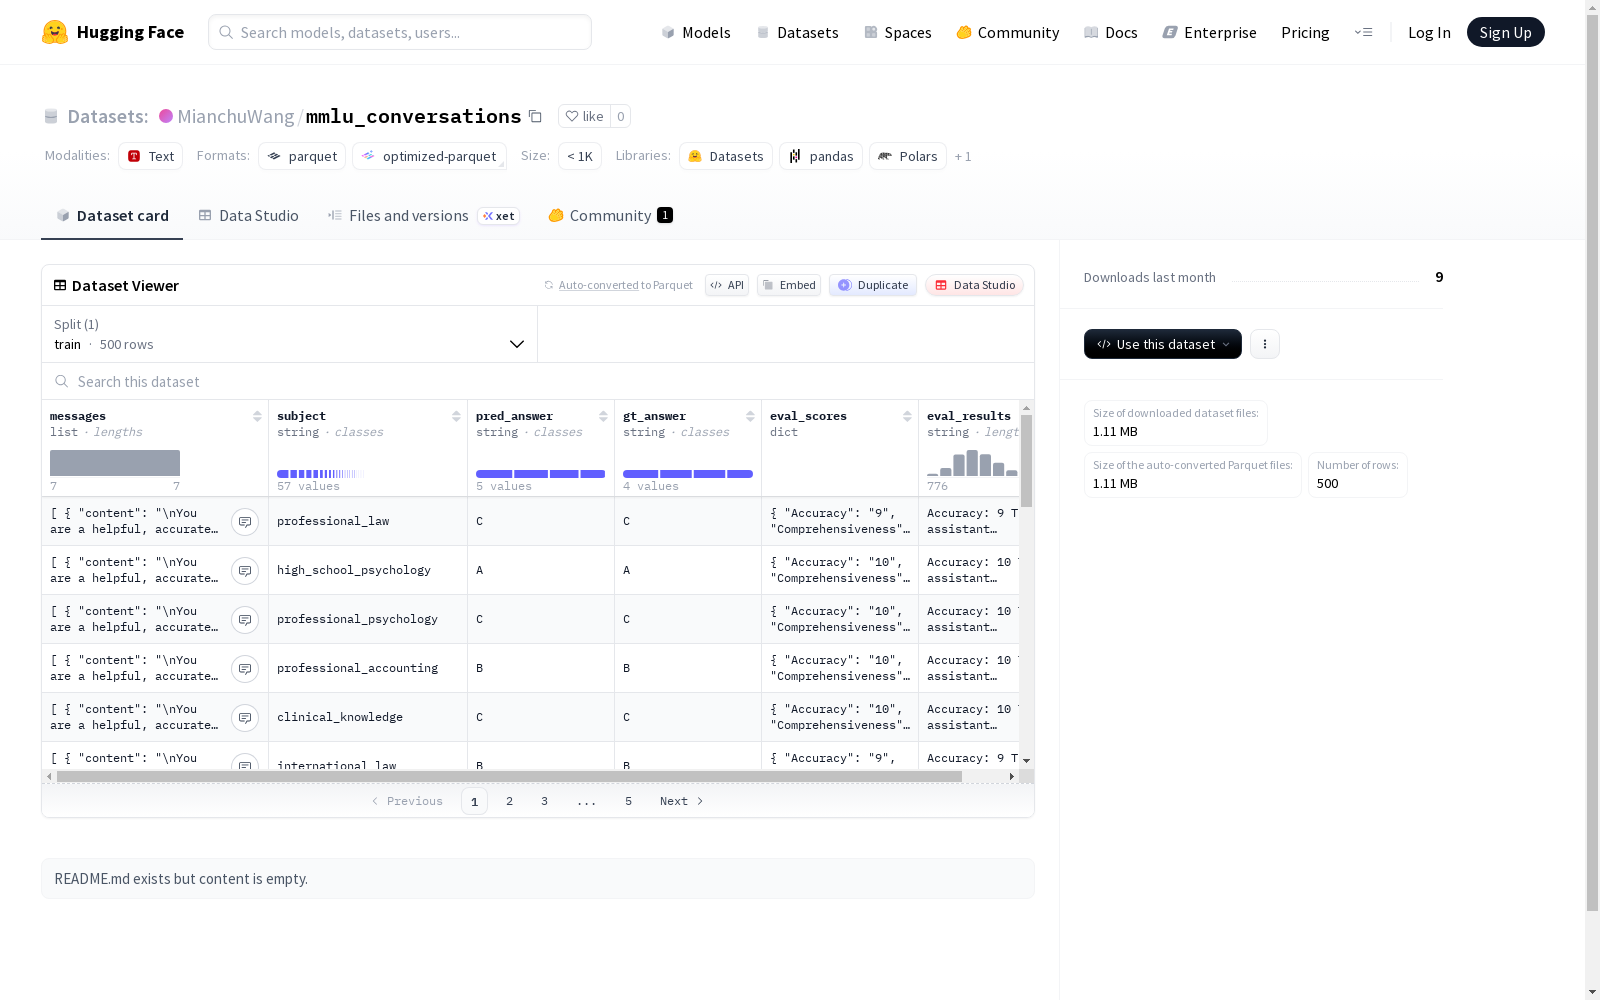Viewport: 1600px width, 1000px height.
Task: Open conversation viewer for high_school_psychology row
Action: pos(245,571)
